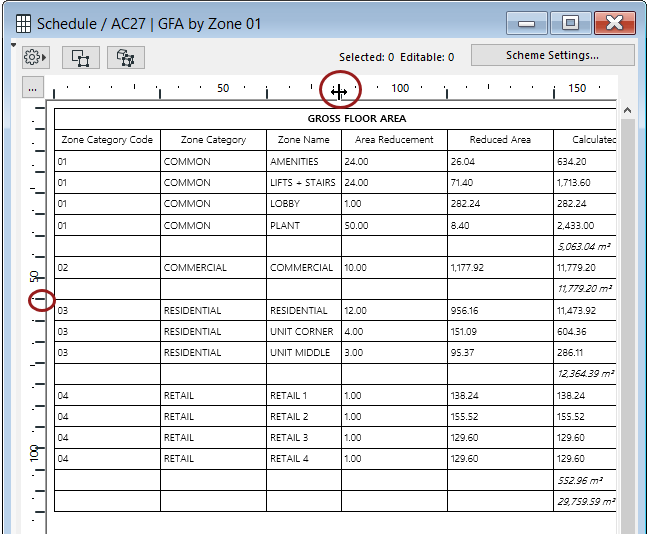The image size is (647, 534).
Task: Click the RETAIL 1 cell
Action: 304,395
